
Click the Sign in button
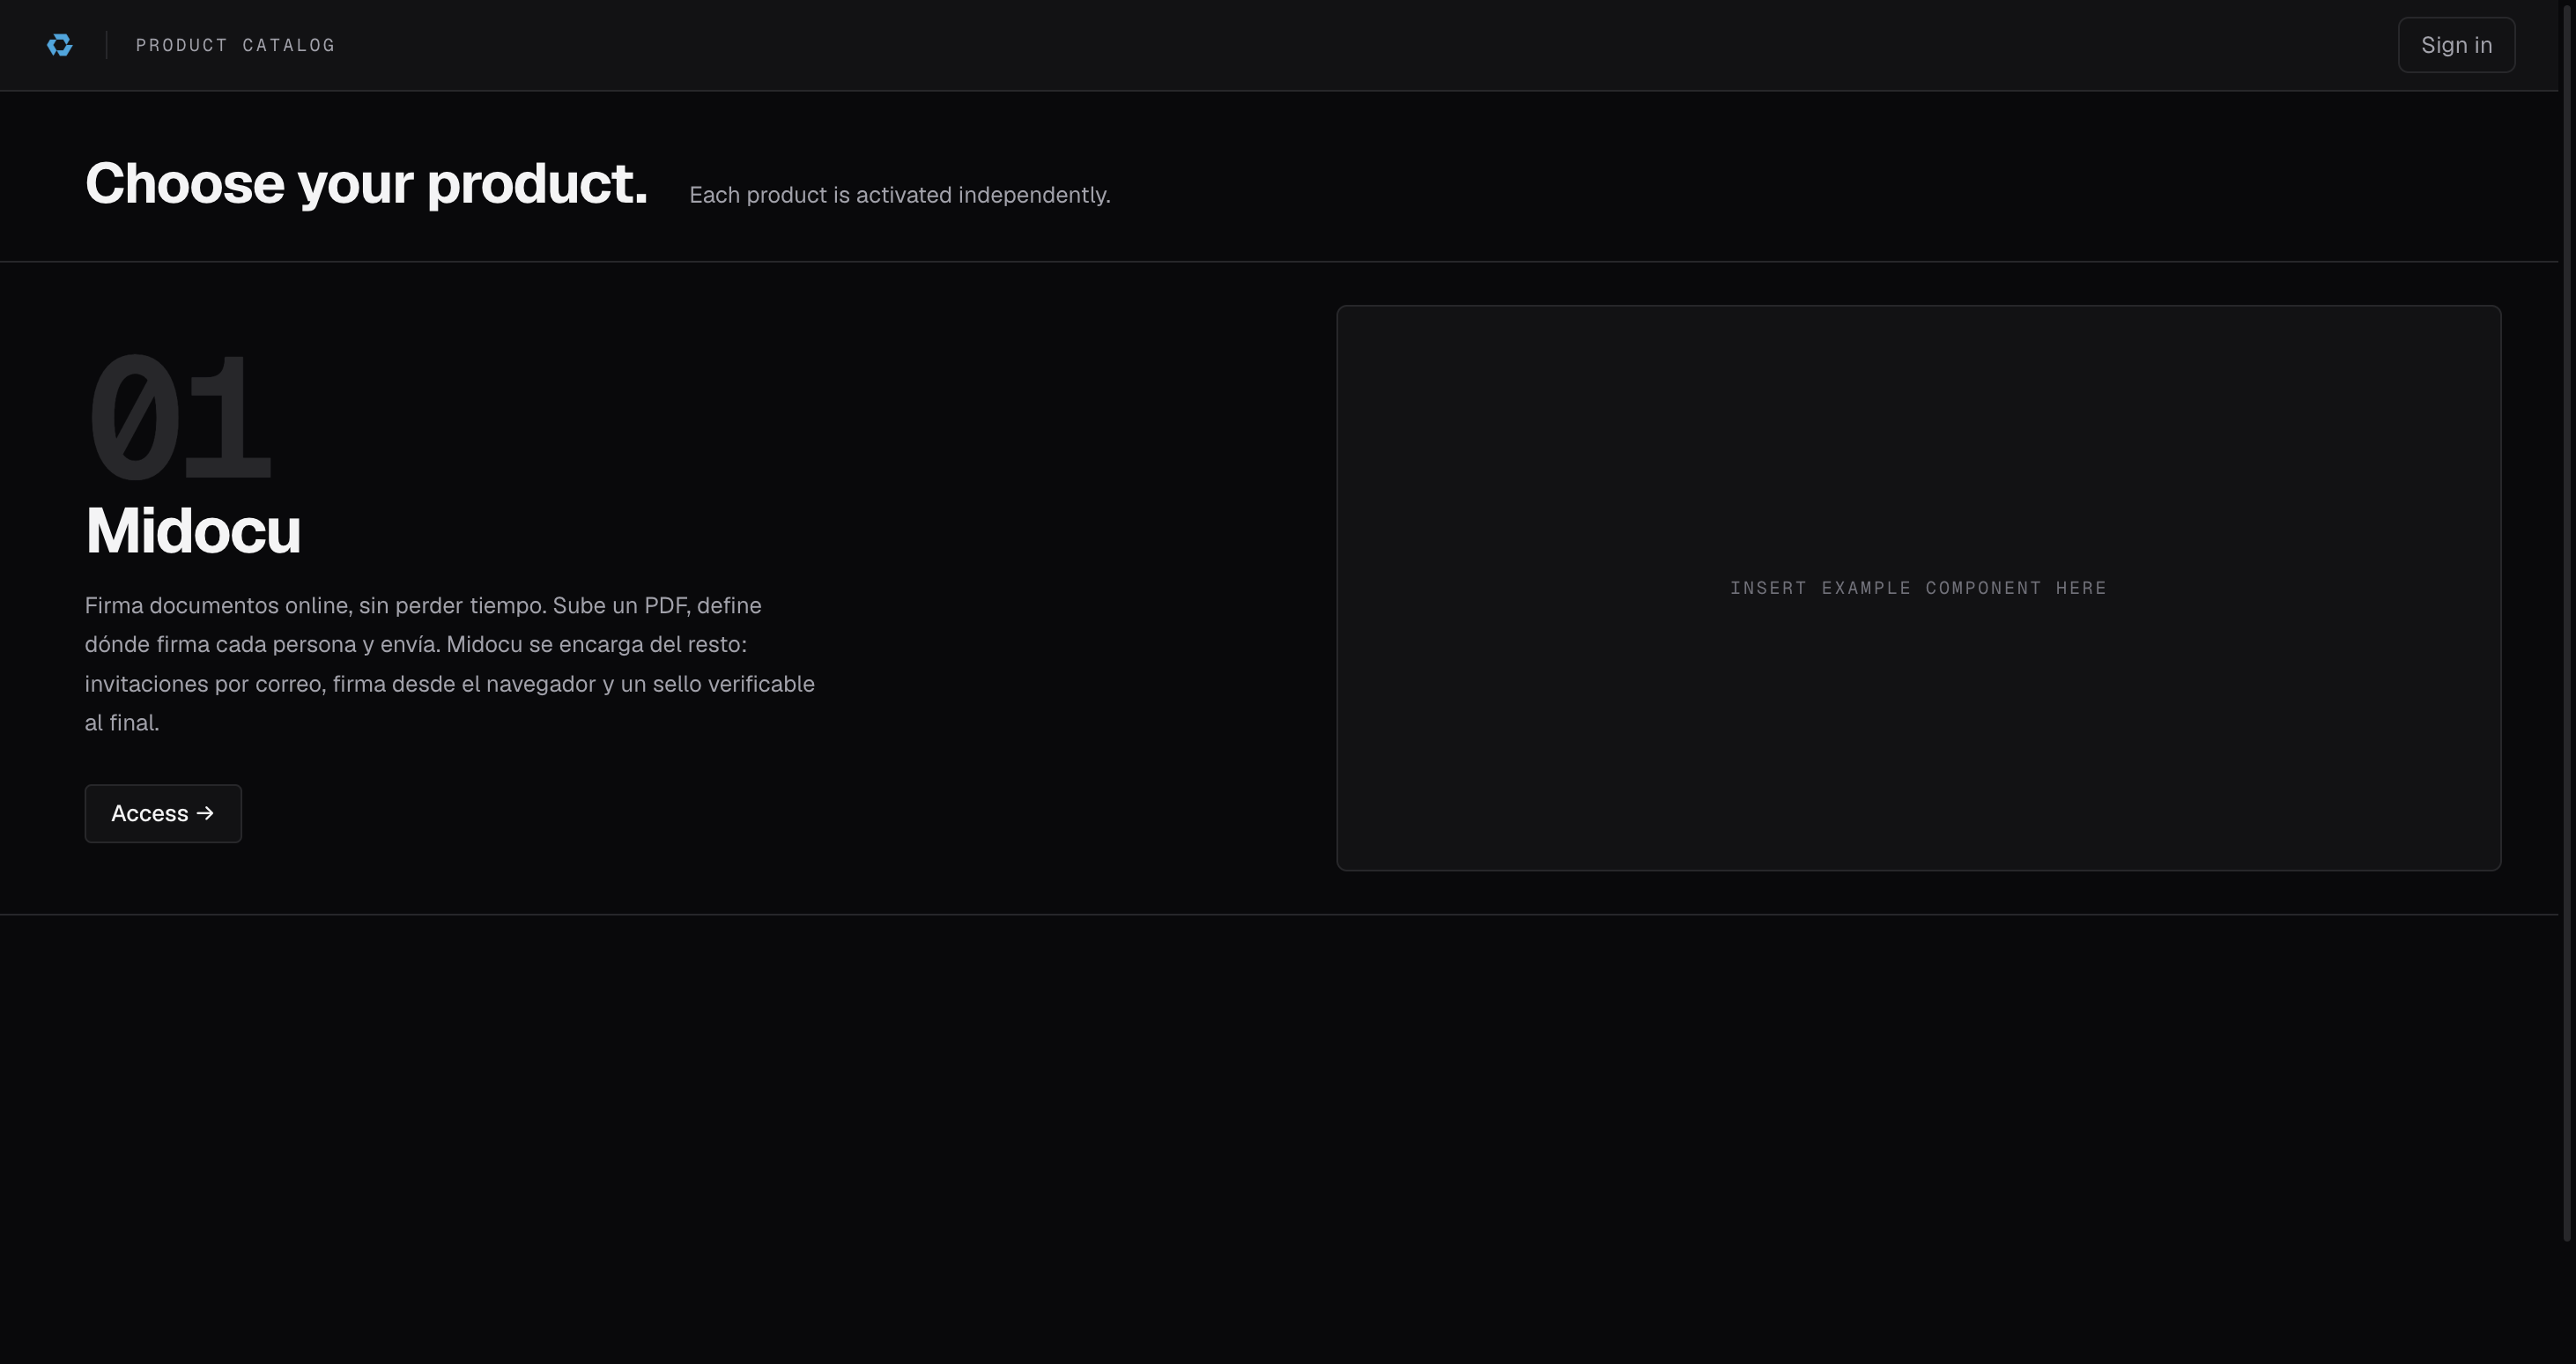2456,45
